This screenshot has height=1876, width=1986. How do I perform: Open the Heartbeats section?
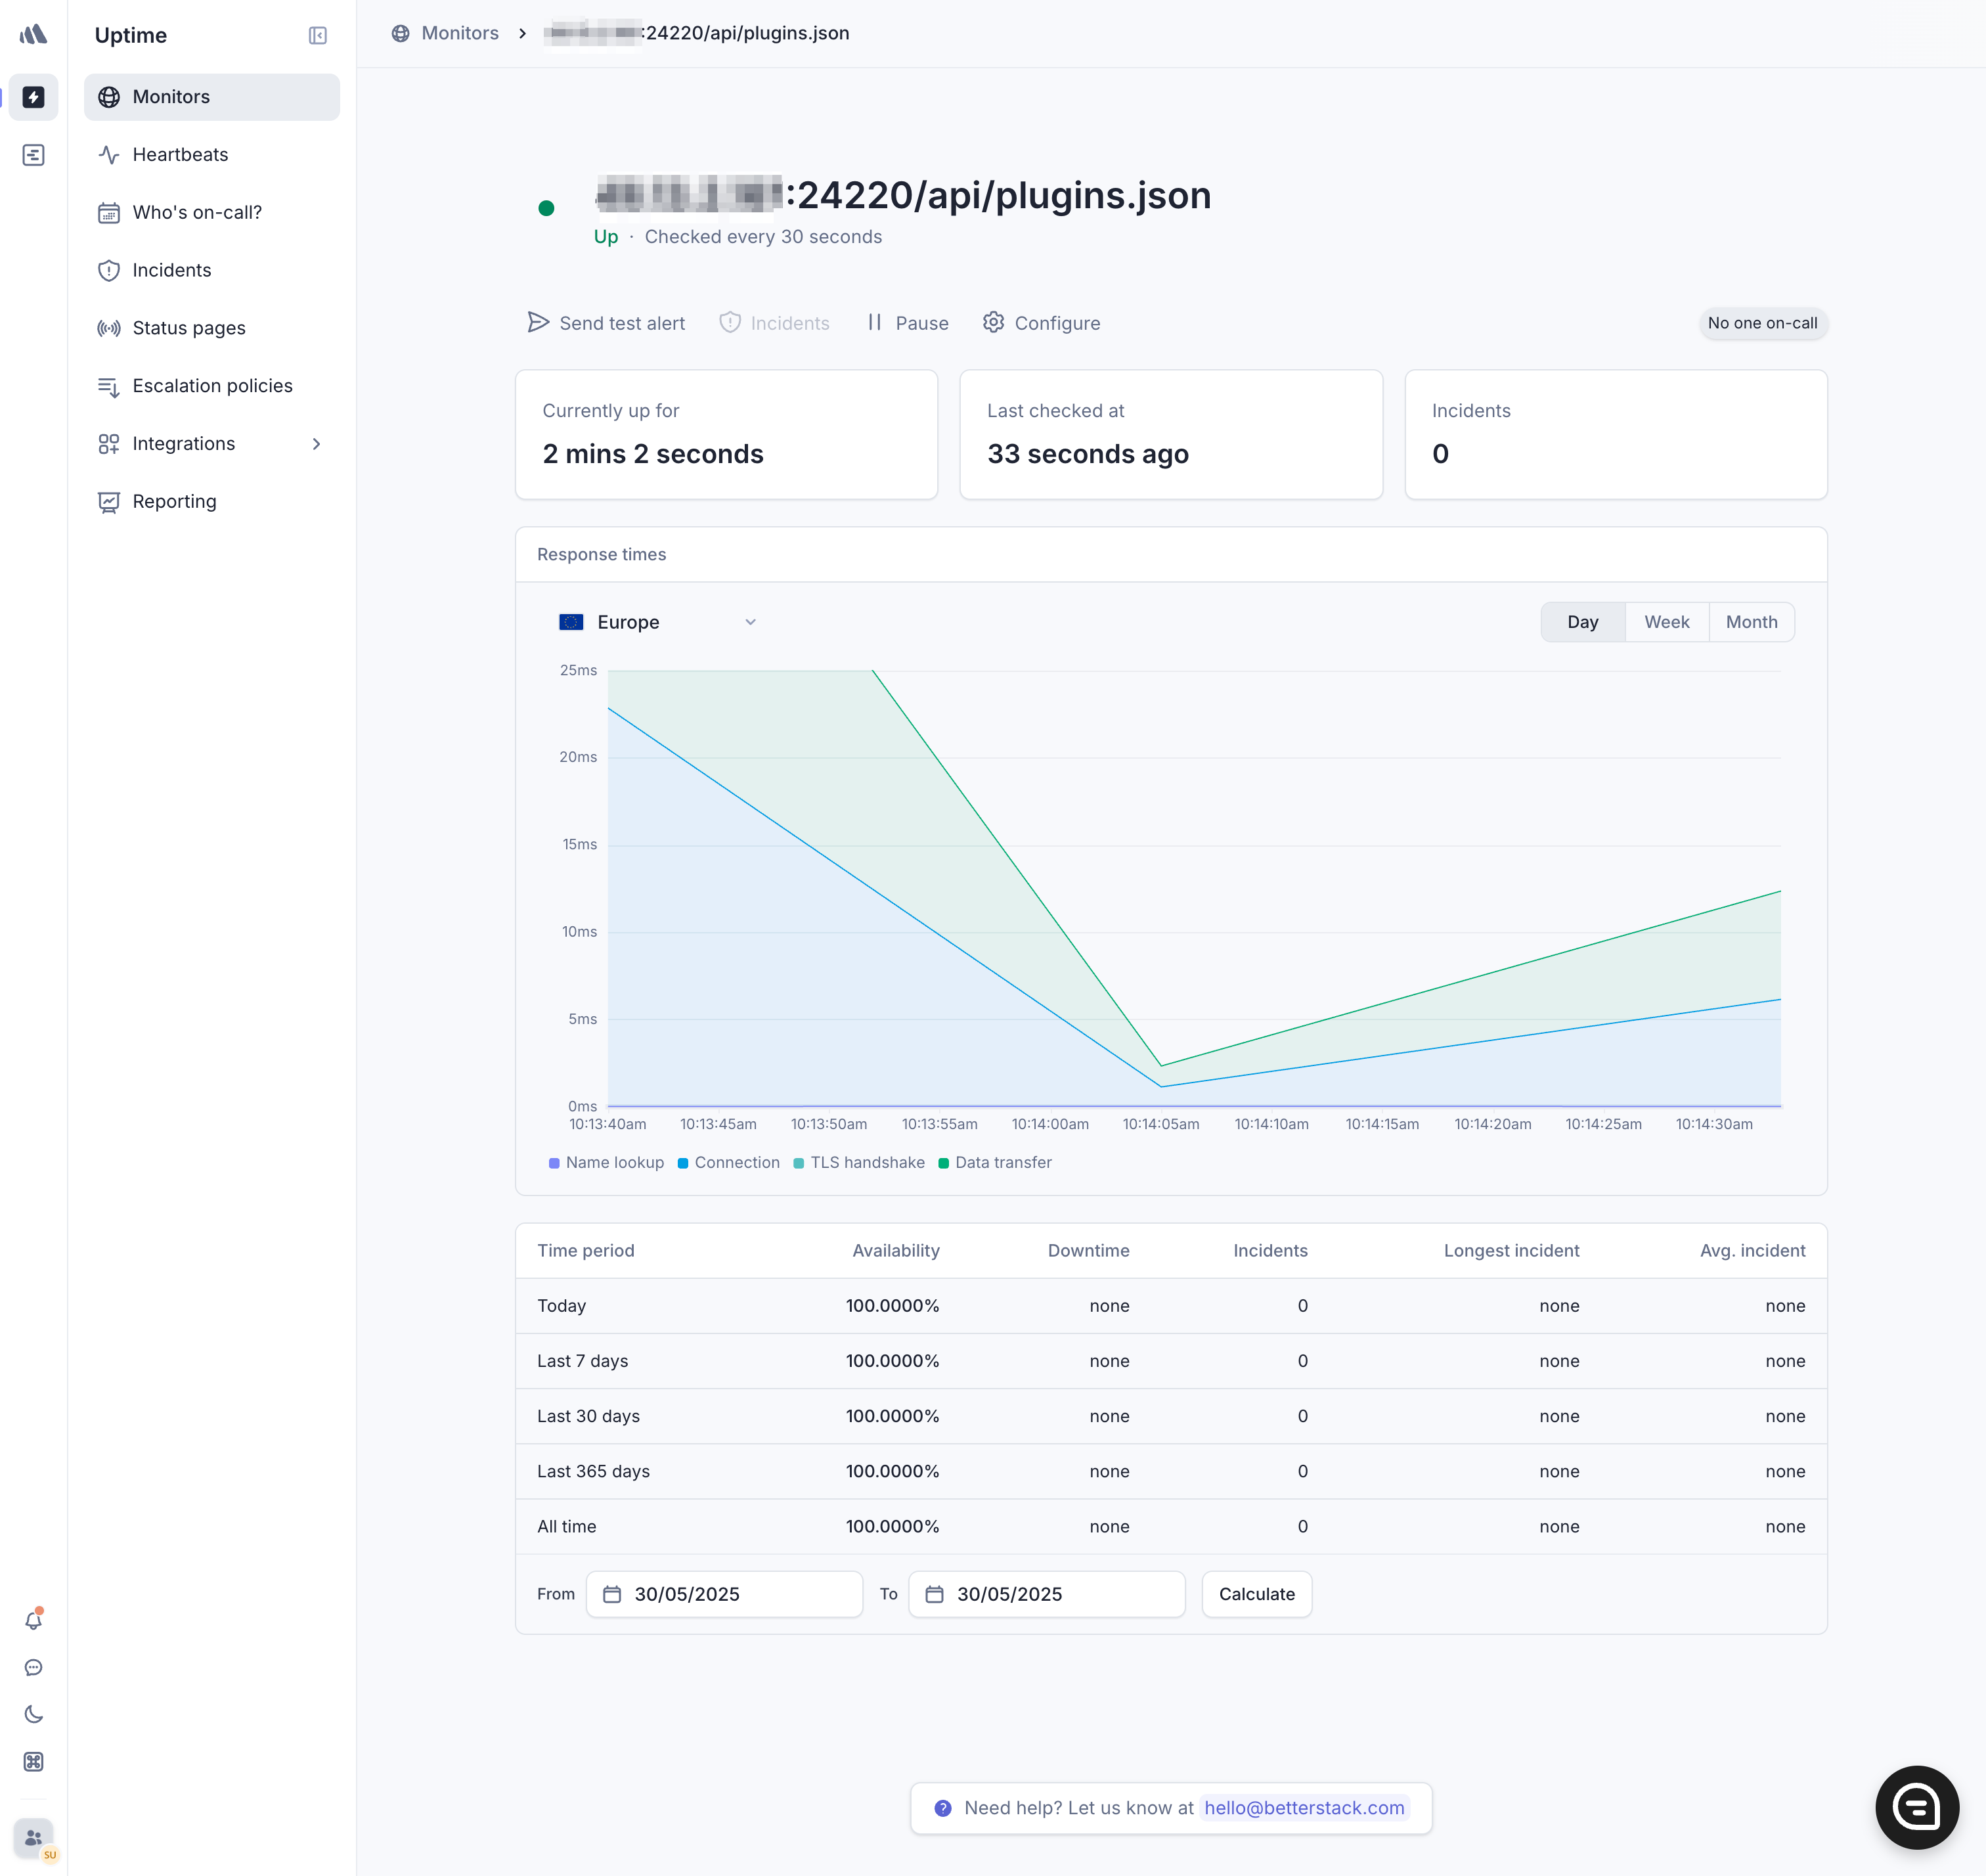tap(180, 154)
